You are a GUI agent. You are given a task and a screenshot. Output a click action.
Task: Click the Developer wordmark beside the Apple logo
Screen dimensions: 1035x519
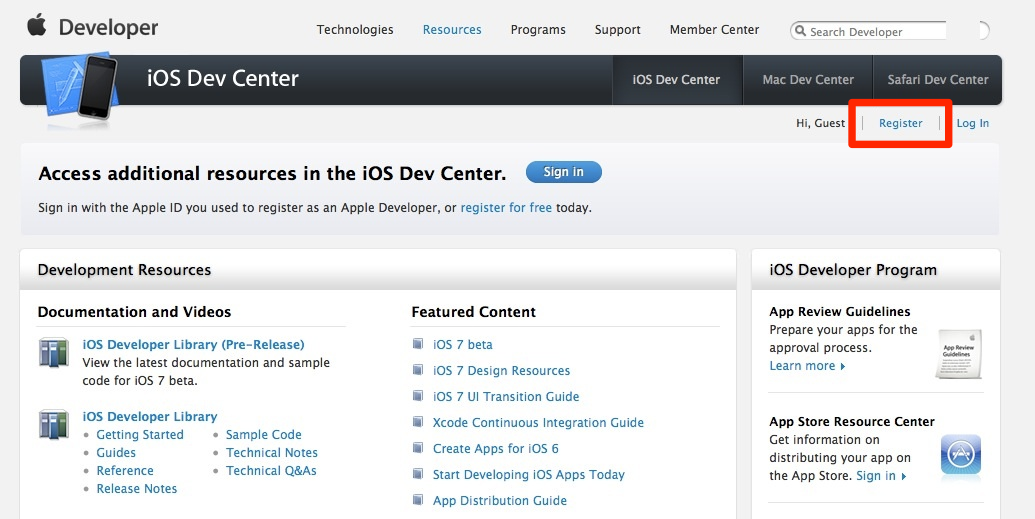[x=108, y=28]
